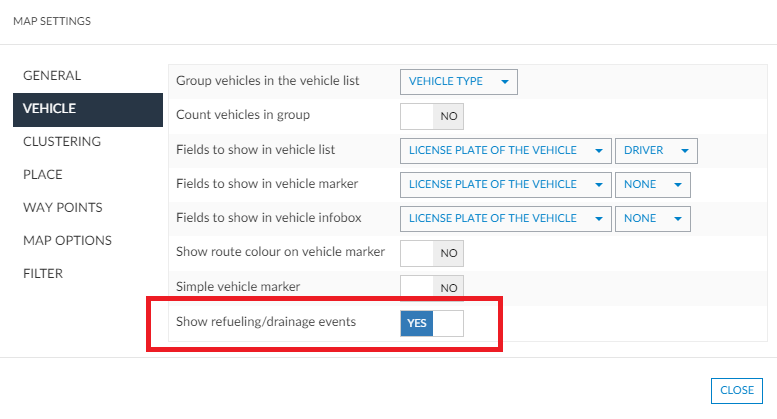Open None dropdown in vehicle infobox row
The image size is (777, 419).
[x=653, y=219]
